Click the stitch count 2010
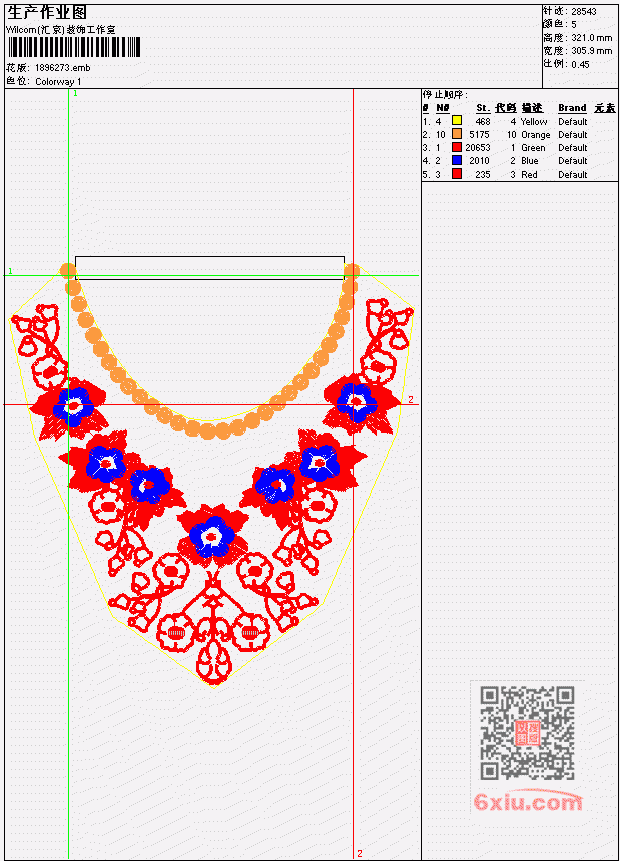Image resolution: width=620 pixels, height=861 pixels. click(x=479, y=161)
